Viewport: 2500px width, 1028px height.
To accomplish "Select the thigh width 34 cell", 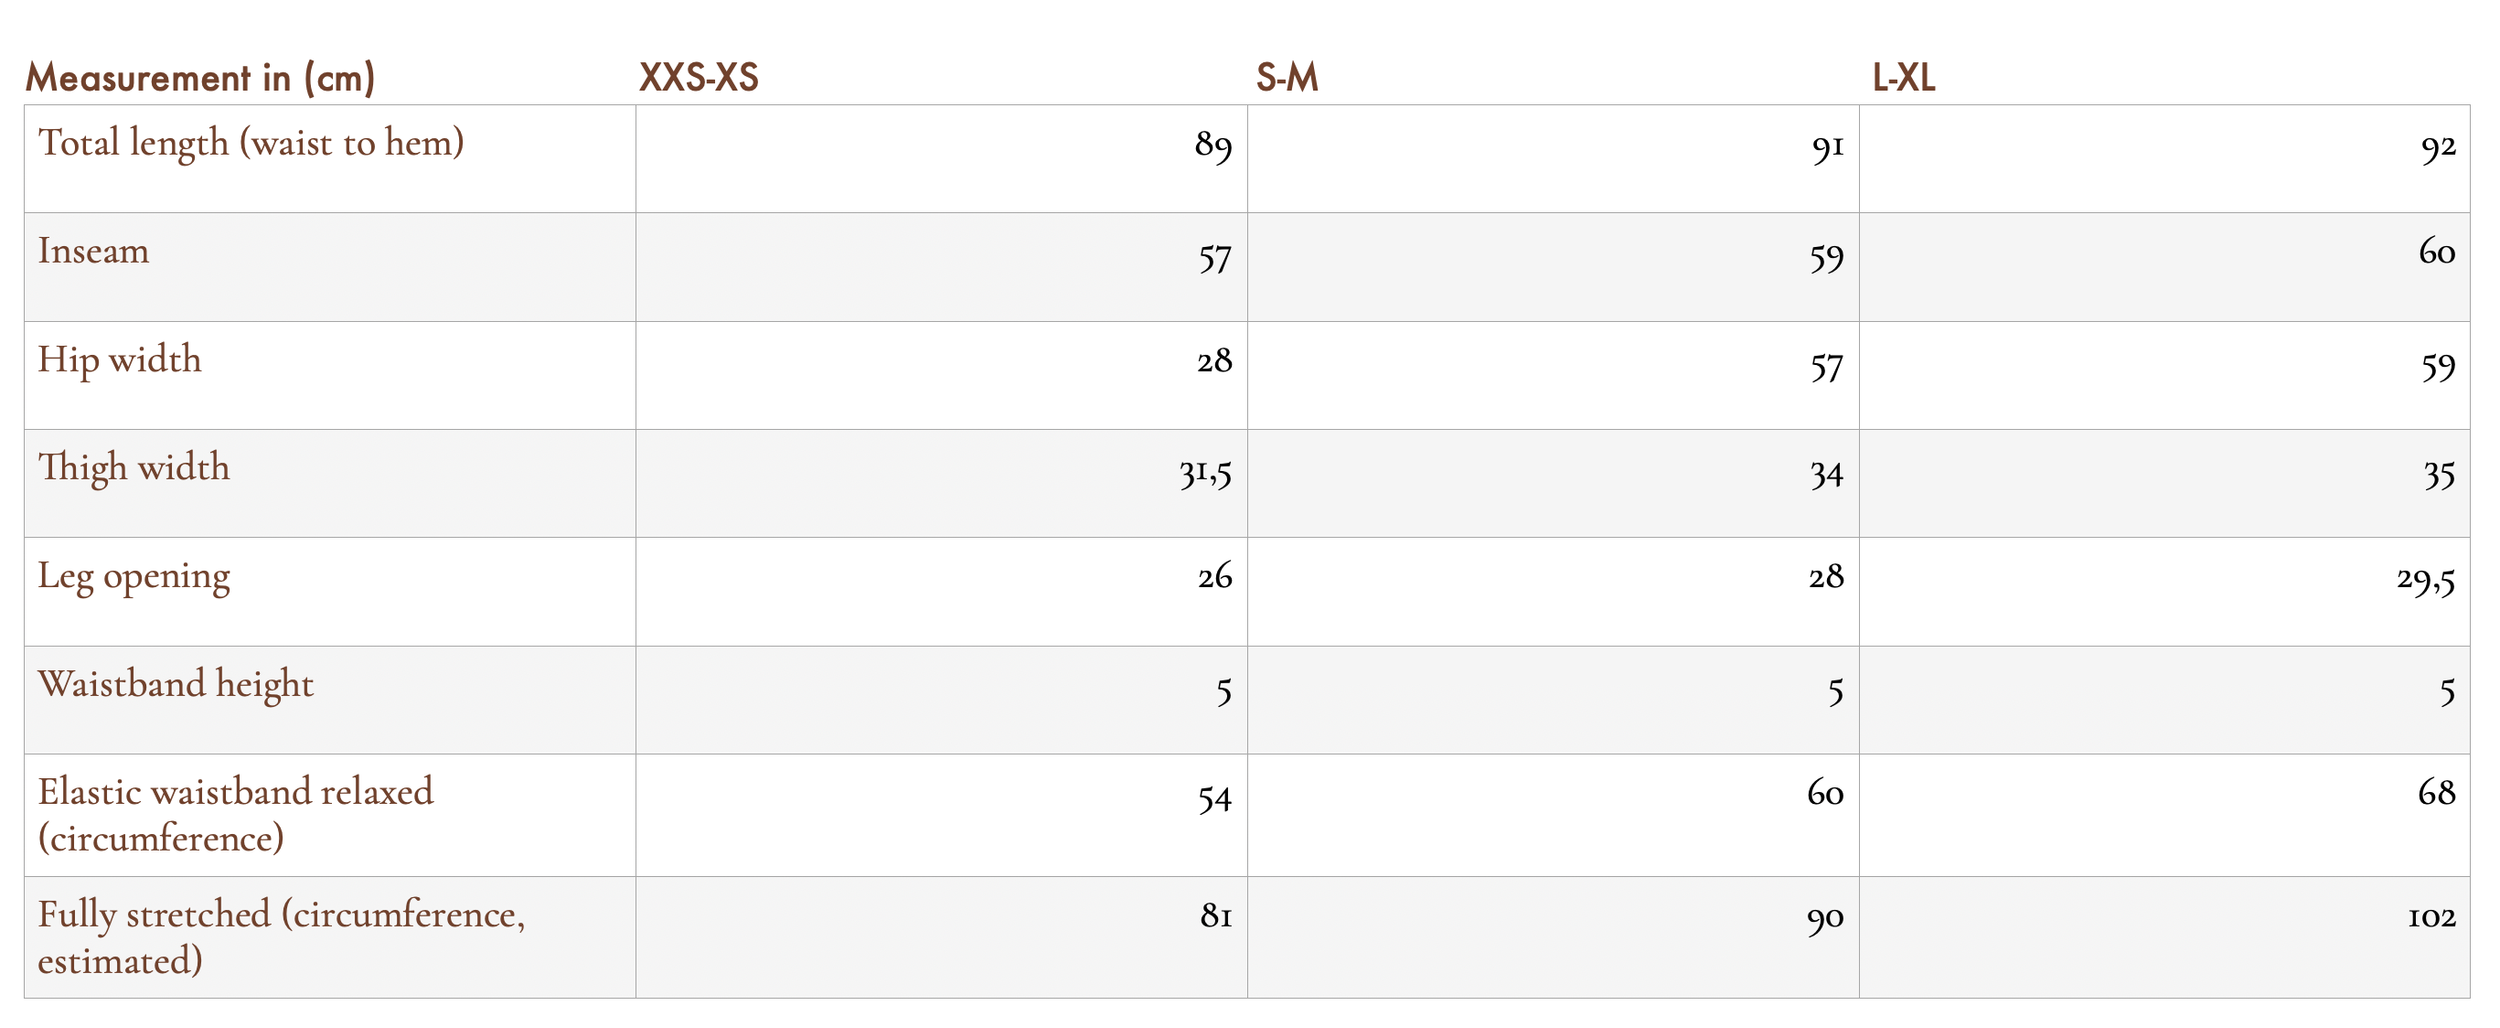I will (1553, 484).
